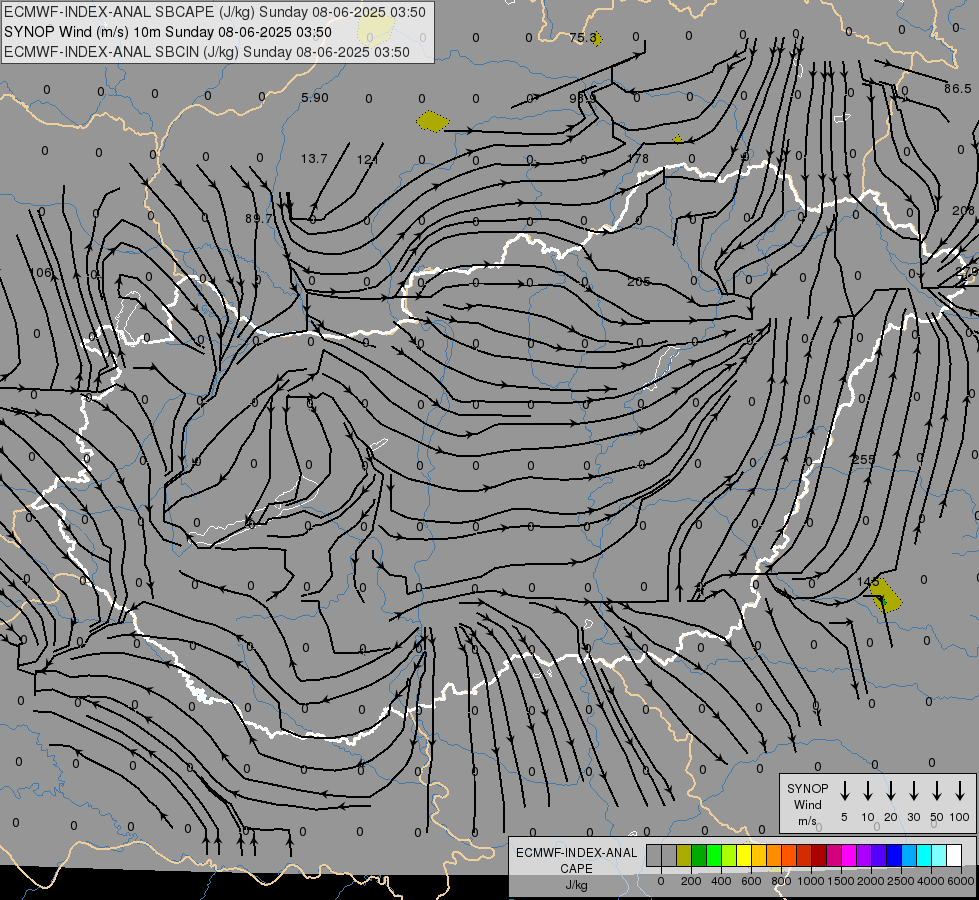Click the '205' value on the map
Screen dimensions: 979x900
tap(639, 282)
